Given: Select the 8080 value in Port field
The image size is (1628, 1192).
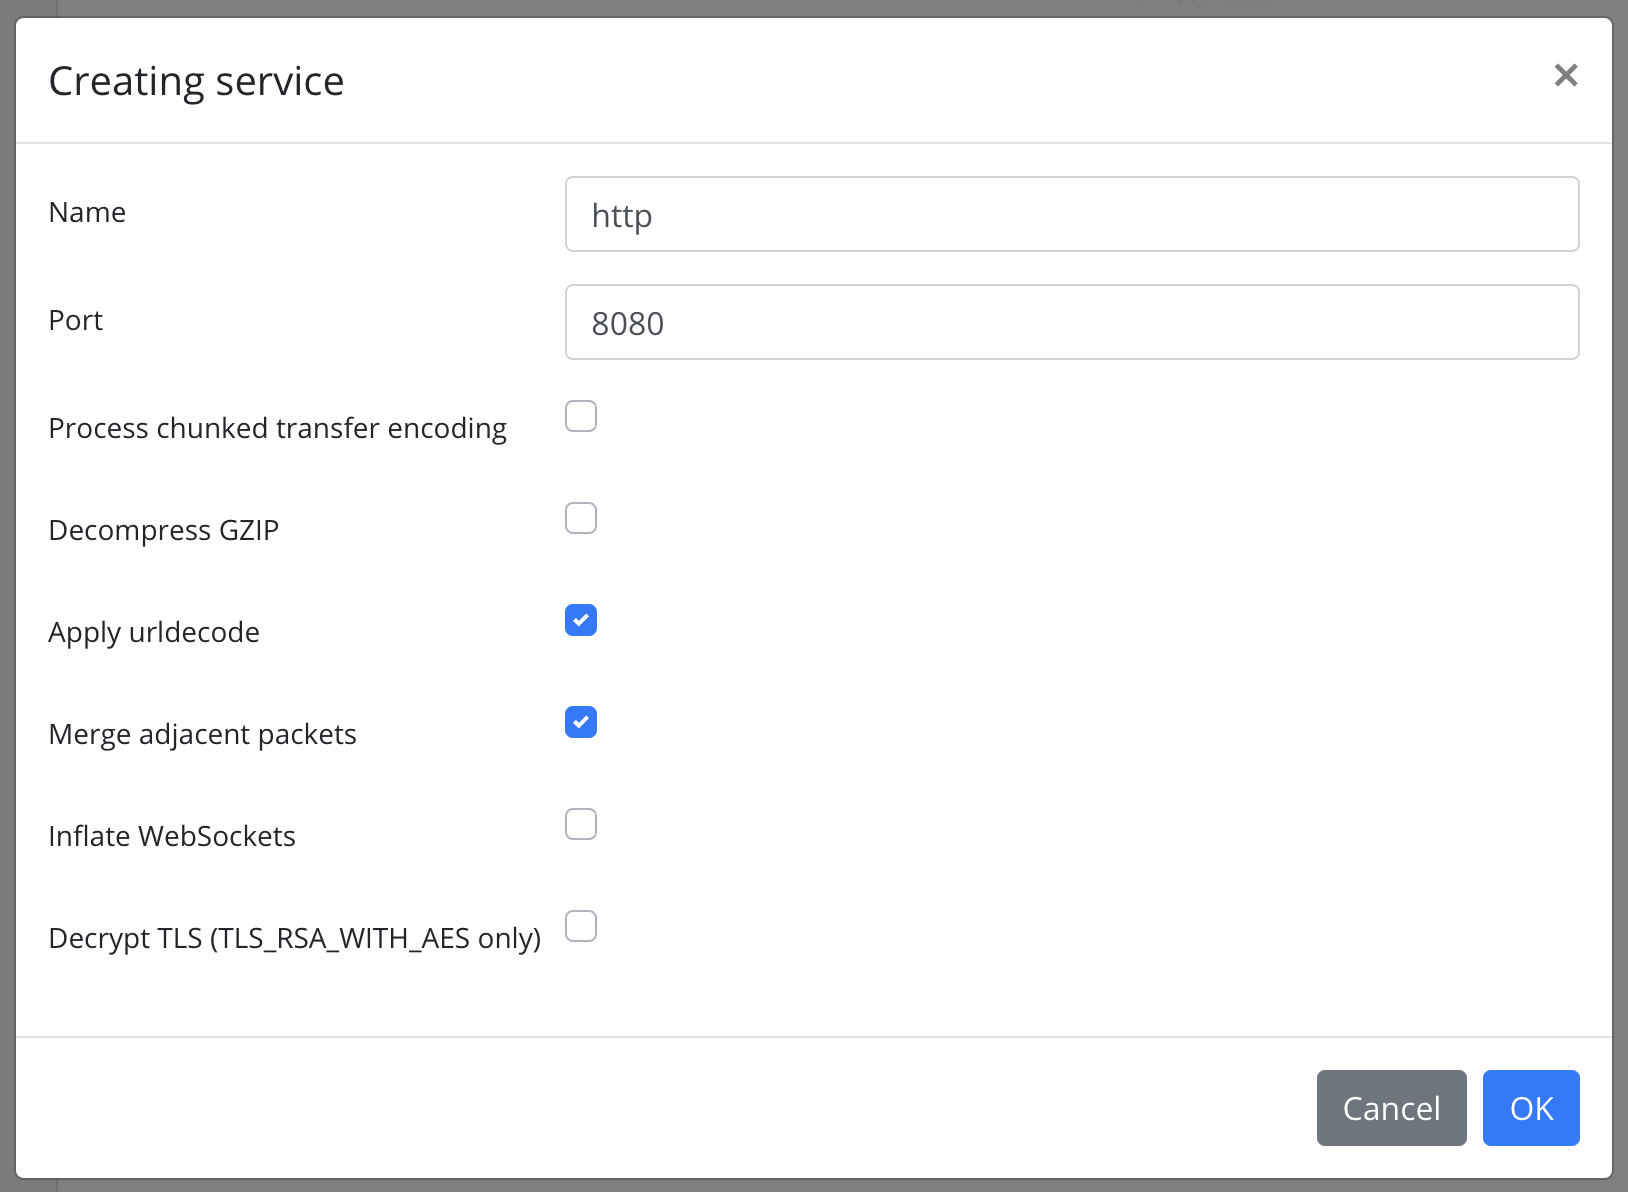Looking at the screenshot, I should pyautogui.click(x=628, y=322).
